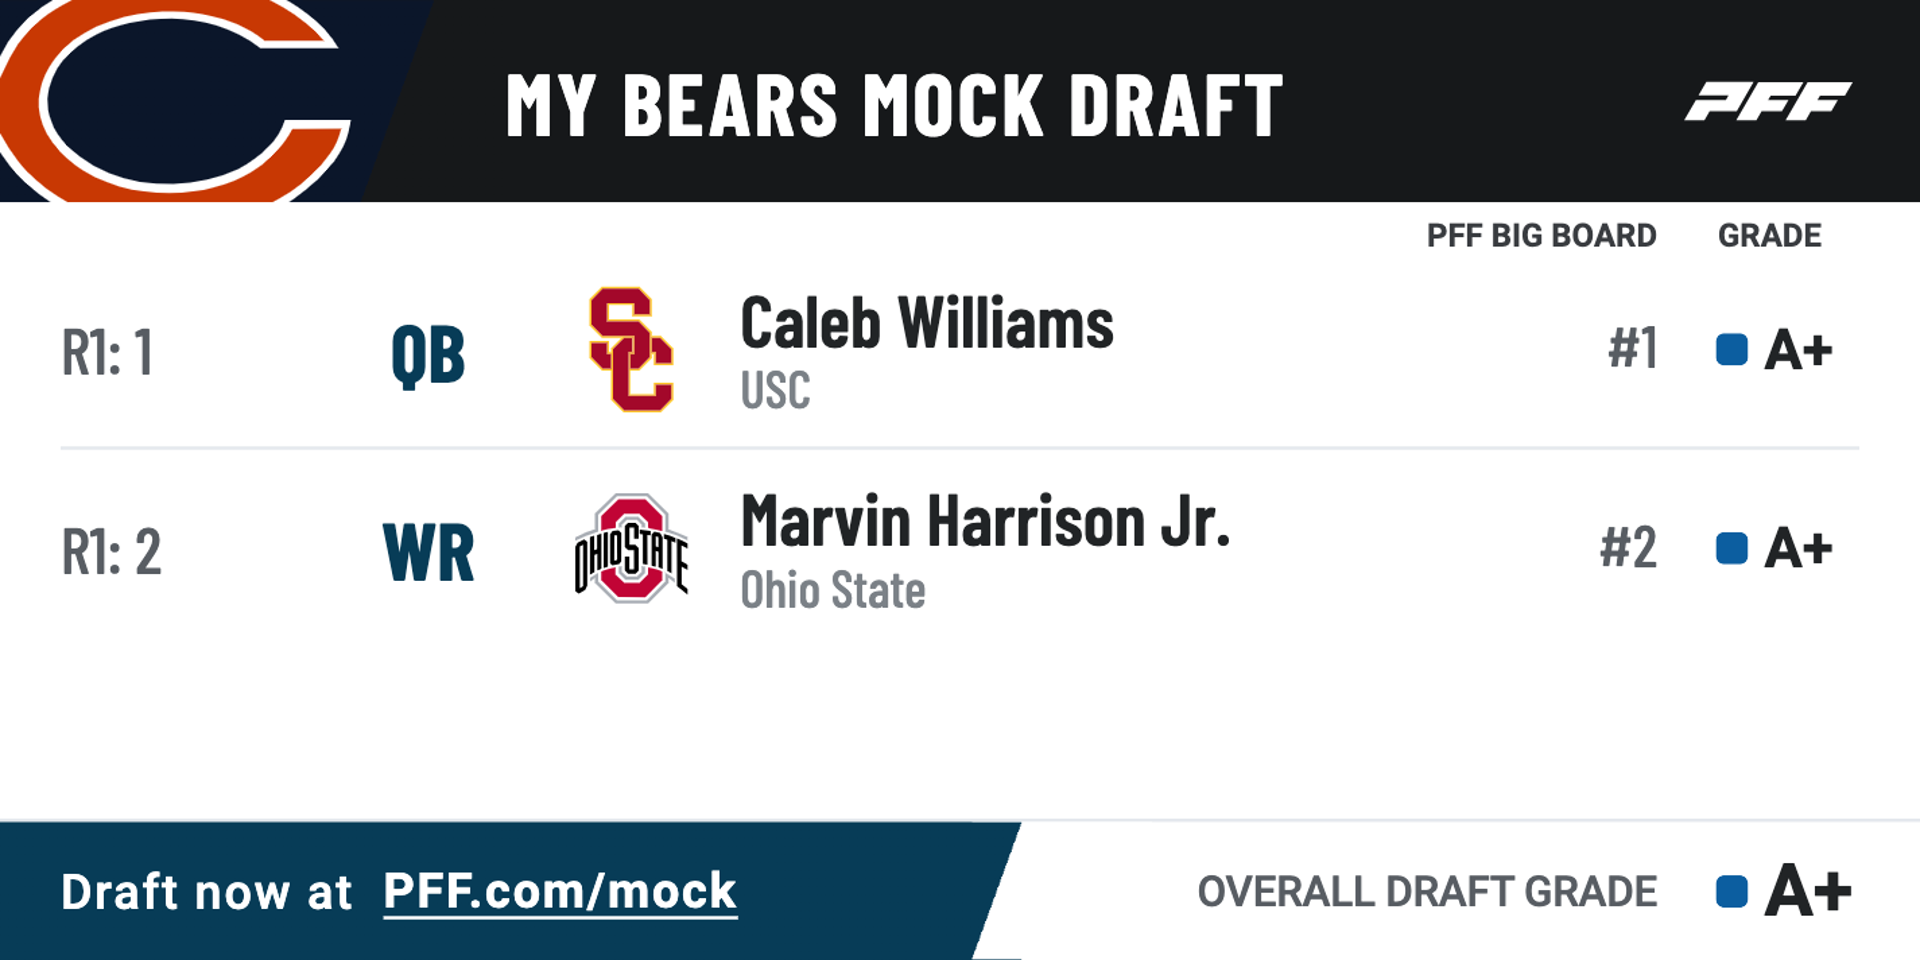Select Caleb Williams player name
Screen dimensions: 1920x960
927,323
